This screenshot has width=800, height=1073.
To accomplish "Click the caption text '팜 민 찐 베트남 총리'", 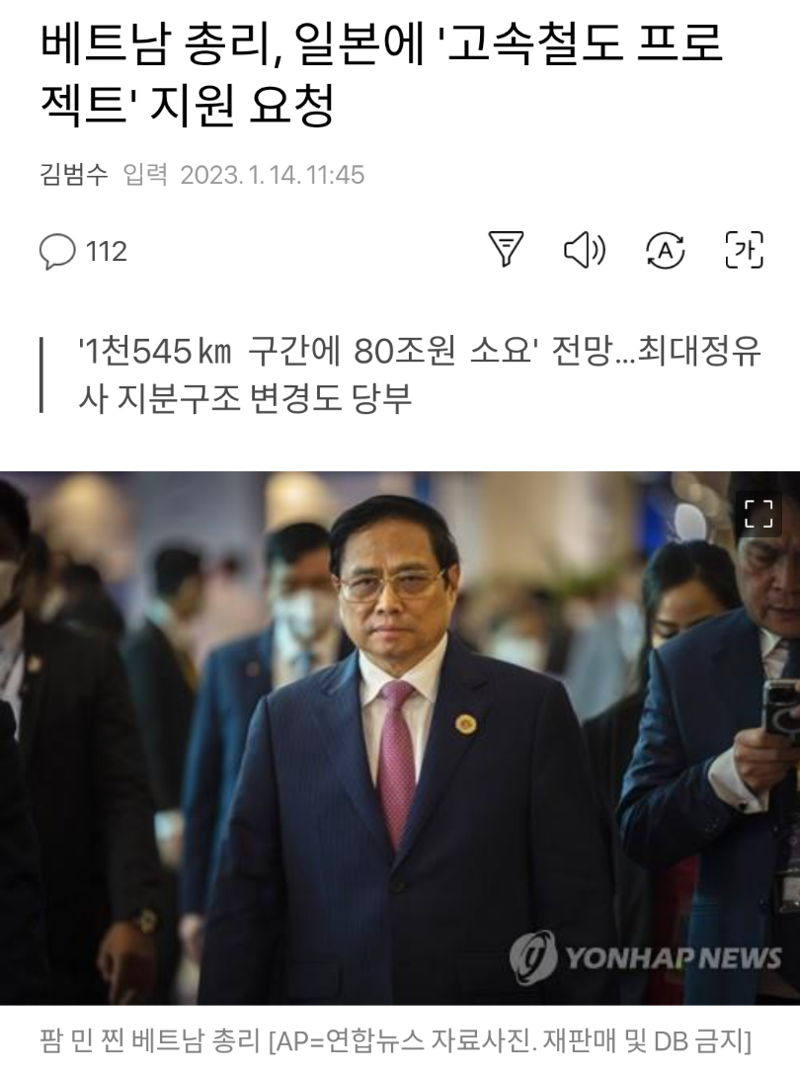I will (151, 1042).
